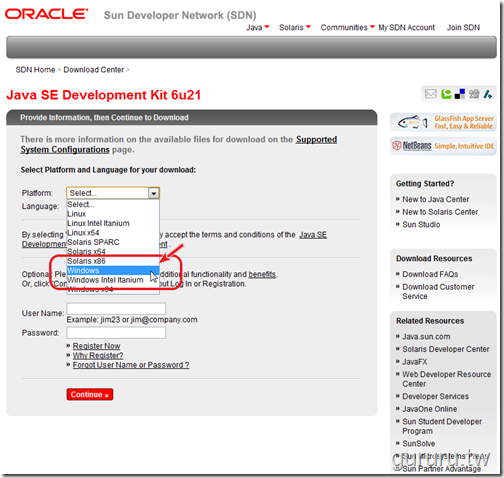Viewport: 504px width, 478px height.
Task: Open New to Java Center link
Action: [x=435, y=199]
